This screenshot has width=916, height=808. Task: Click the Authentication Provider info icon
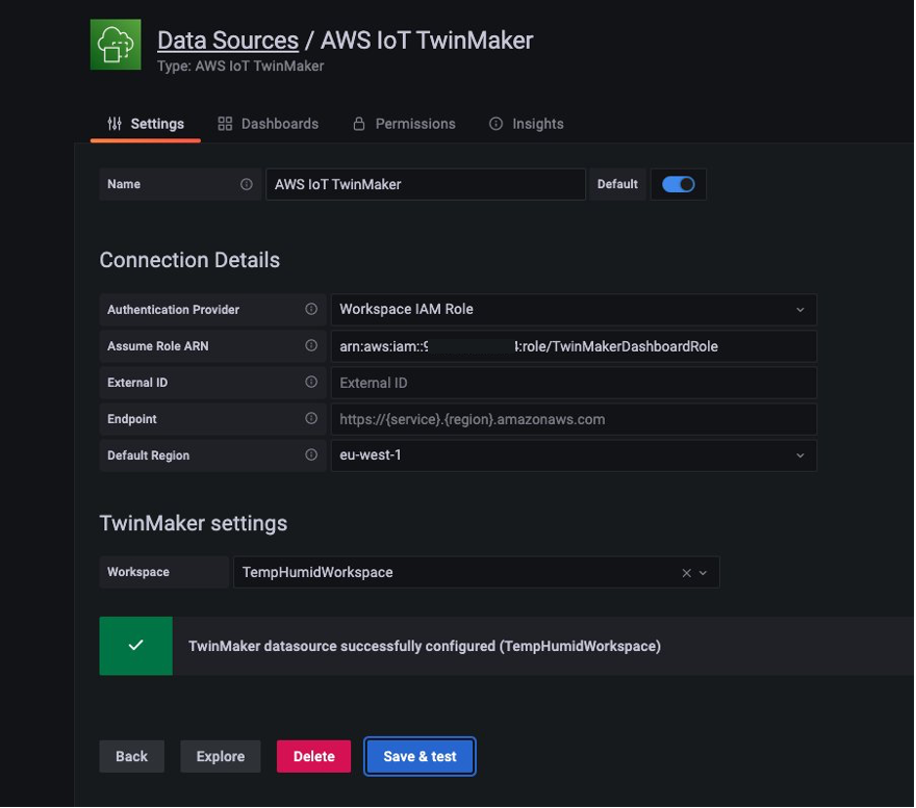(x=311, y=309)
